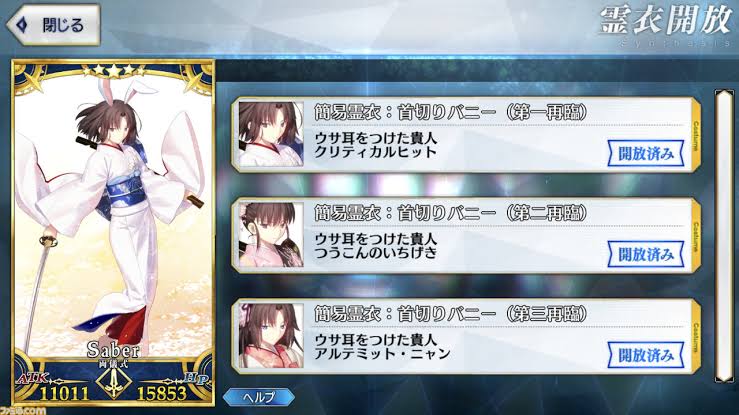The width and height of the screenshot is (739, 415).
Task: Select 簡易霊衣：首切りバニー（第一再臨）title text
Action: tap(451, 113)
